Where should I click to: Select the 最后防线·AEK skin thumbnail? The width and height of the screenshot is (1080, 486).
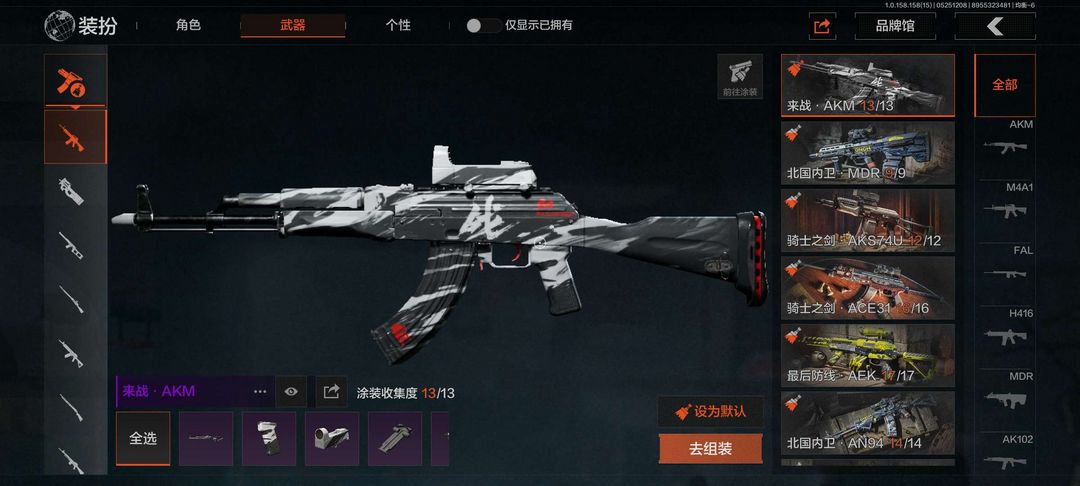[868, 355]
